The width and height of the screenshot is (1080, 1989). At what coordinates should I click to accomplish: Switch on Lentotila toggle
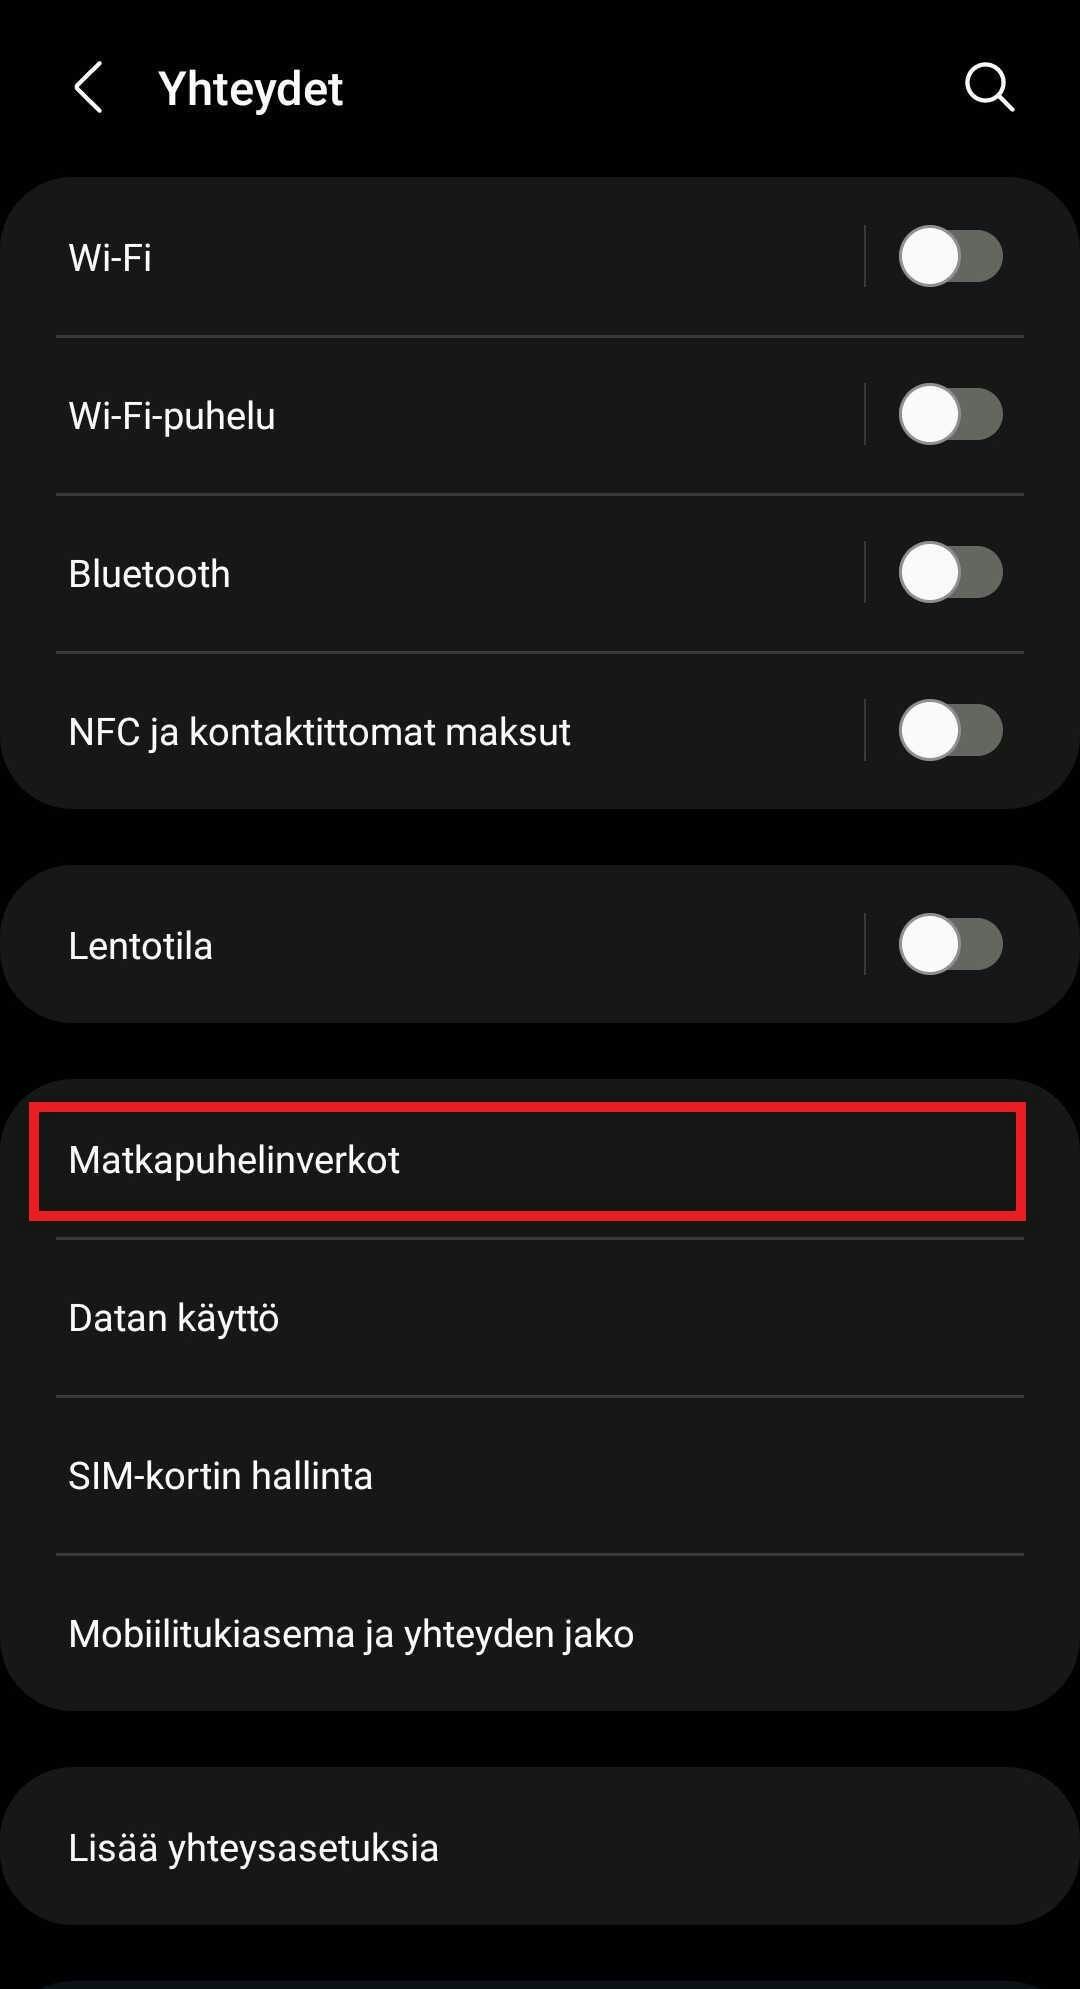point(950,944)
